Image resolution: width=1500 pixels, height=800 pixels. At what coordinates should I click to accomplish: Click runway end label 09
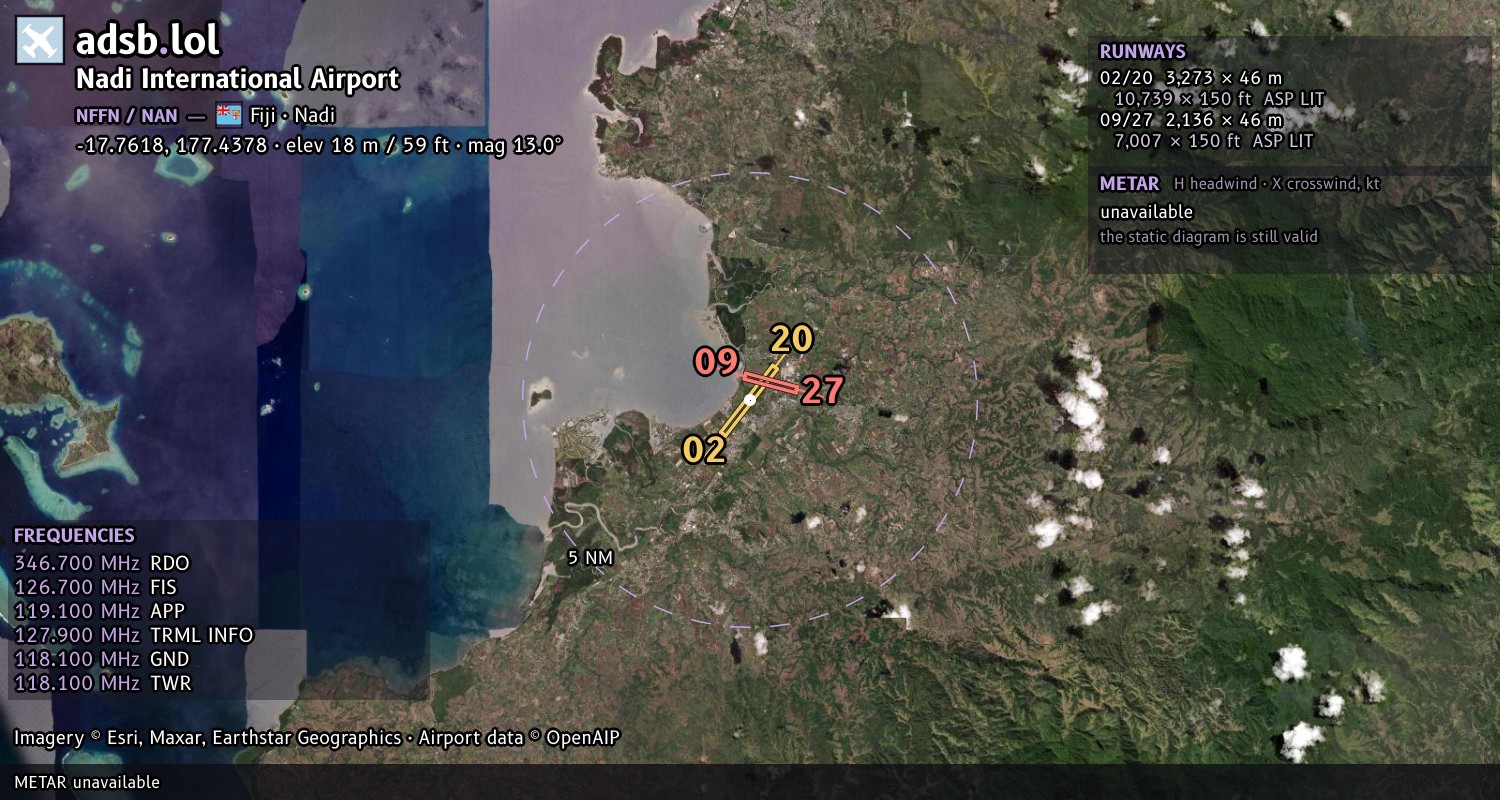click(716, 362)
